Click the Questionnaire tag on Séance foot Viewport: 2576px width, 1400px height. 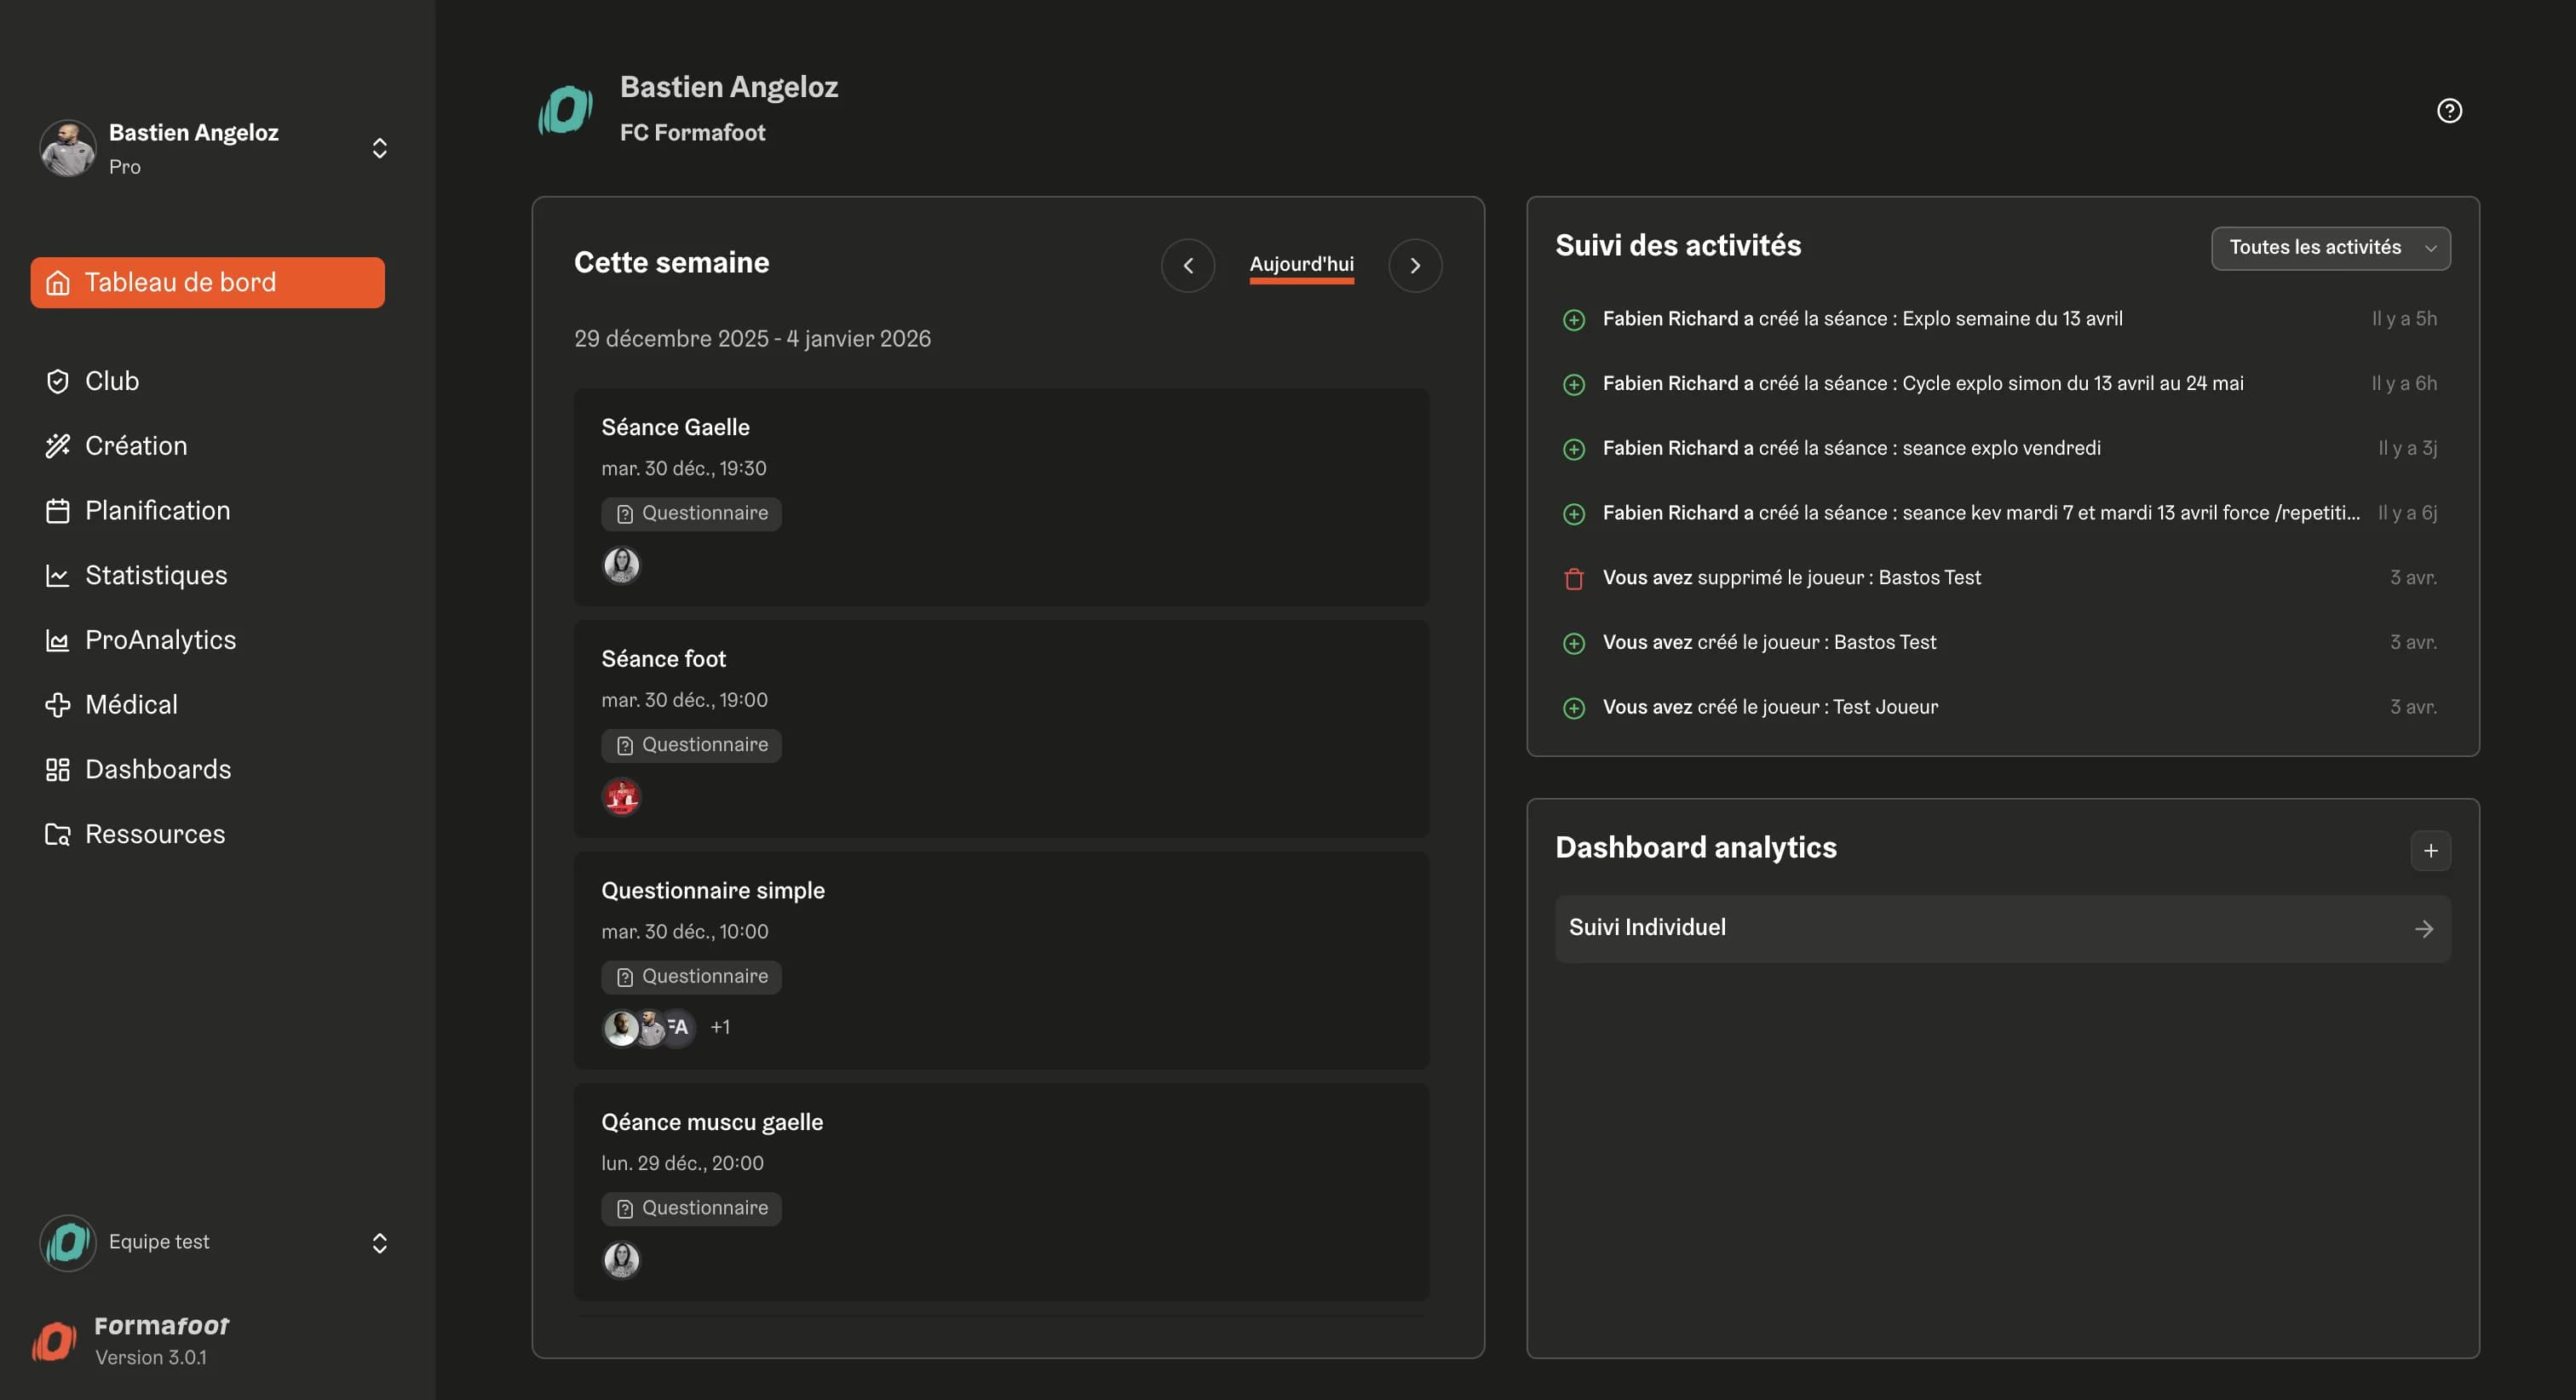691,745
